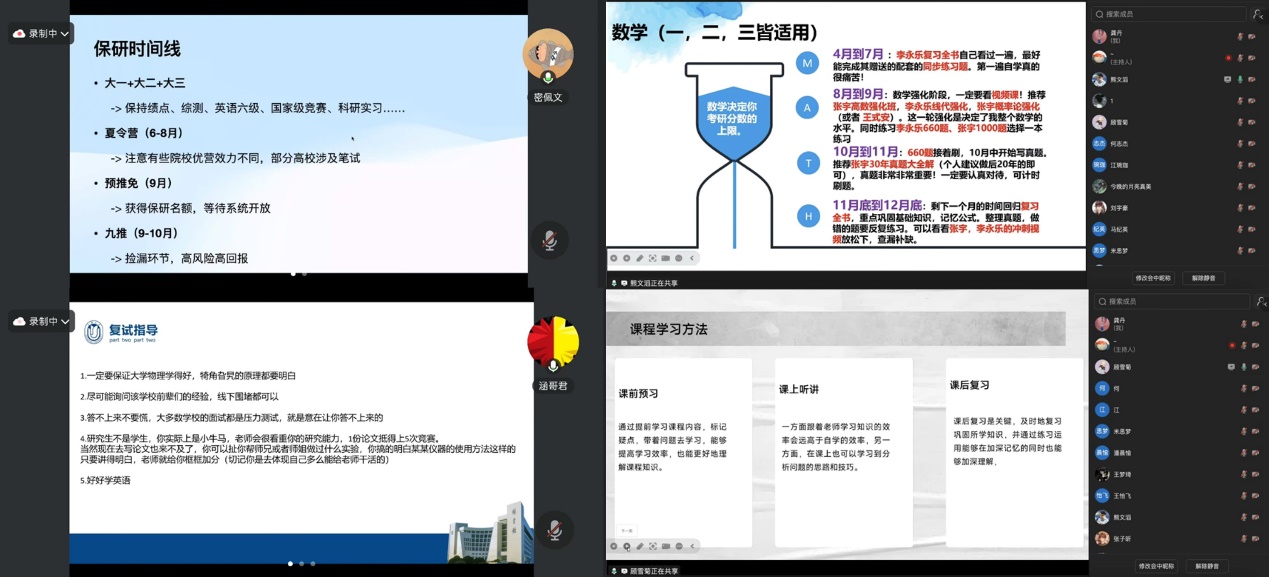Click 解除静音 in the top member panel
1269x577 pixels.
pyautogui.click(x=1203, y=278)
